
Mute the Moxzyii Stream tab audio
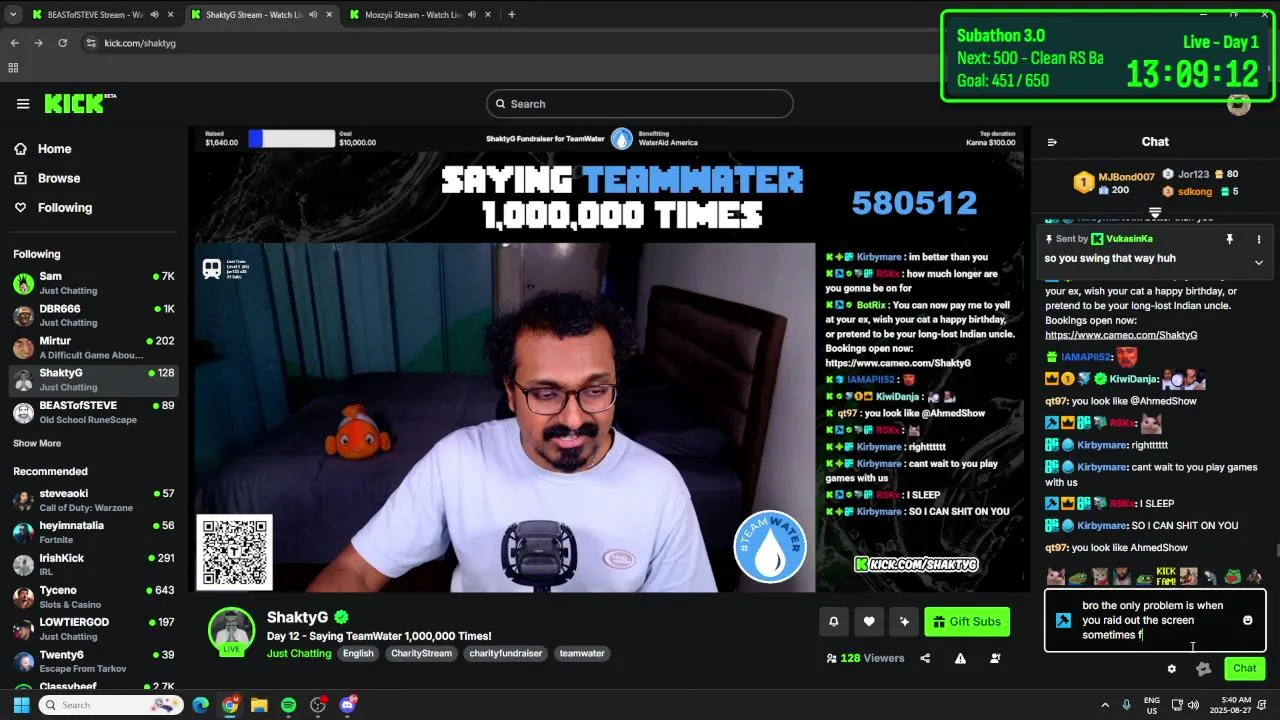click(x=472, y=15)
